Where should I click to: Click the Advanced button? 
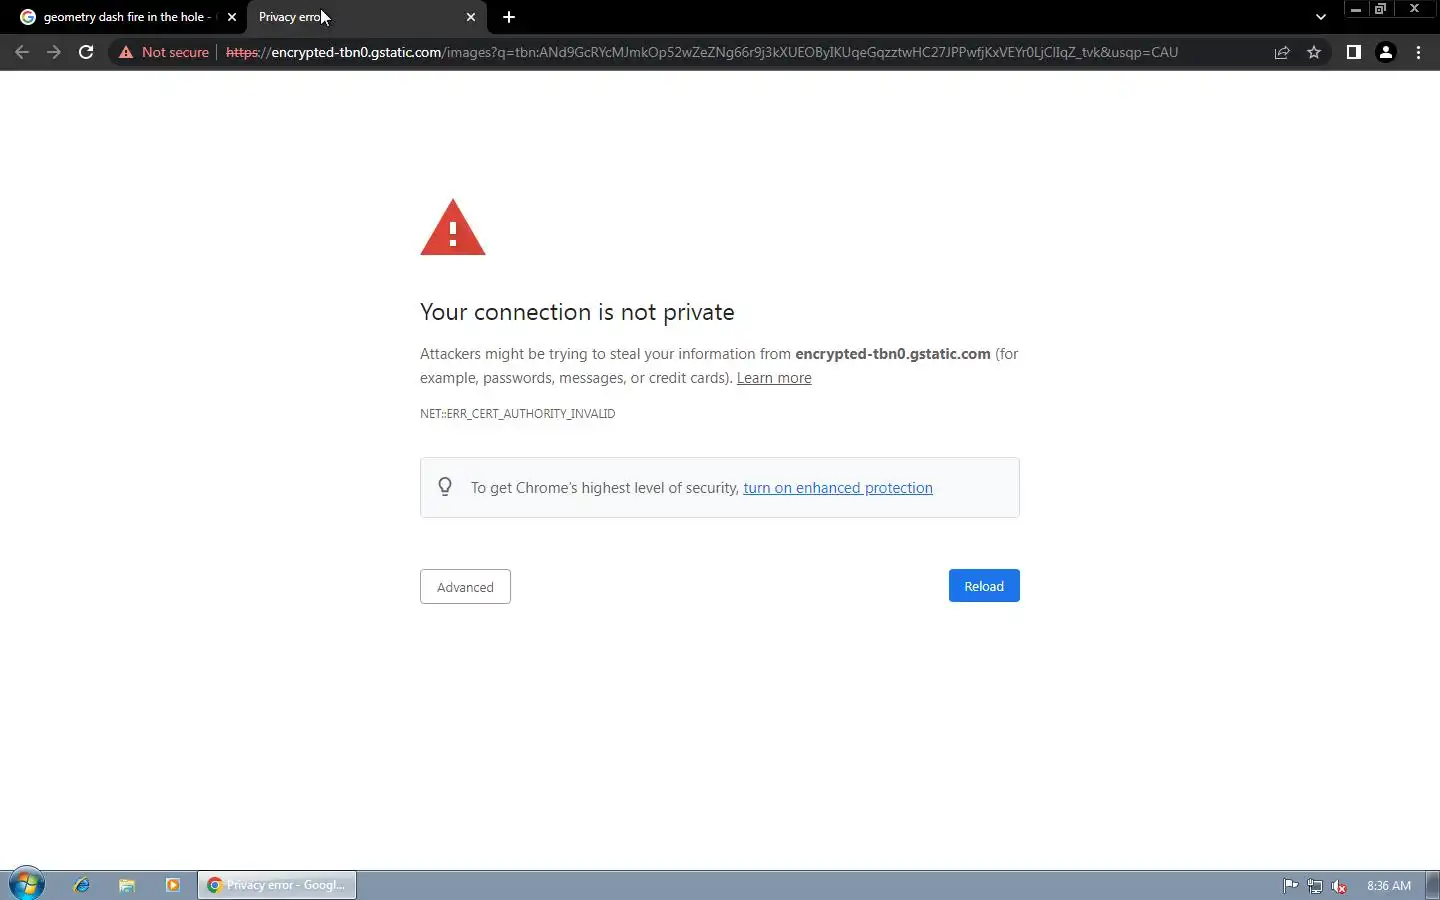[465, 587]
